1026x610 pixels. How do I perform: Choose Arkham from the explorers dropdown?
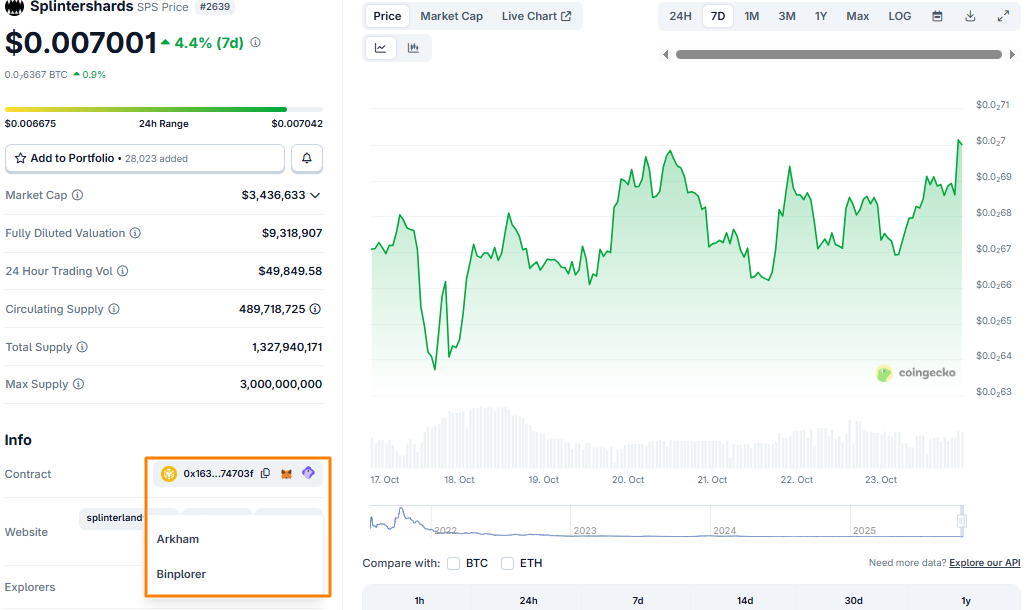(178, 539)
